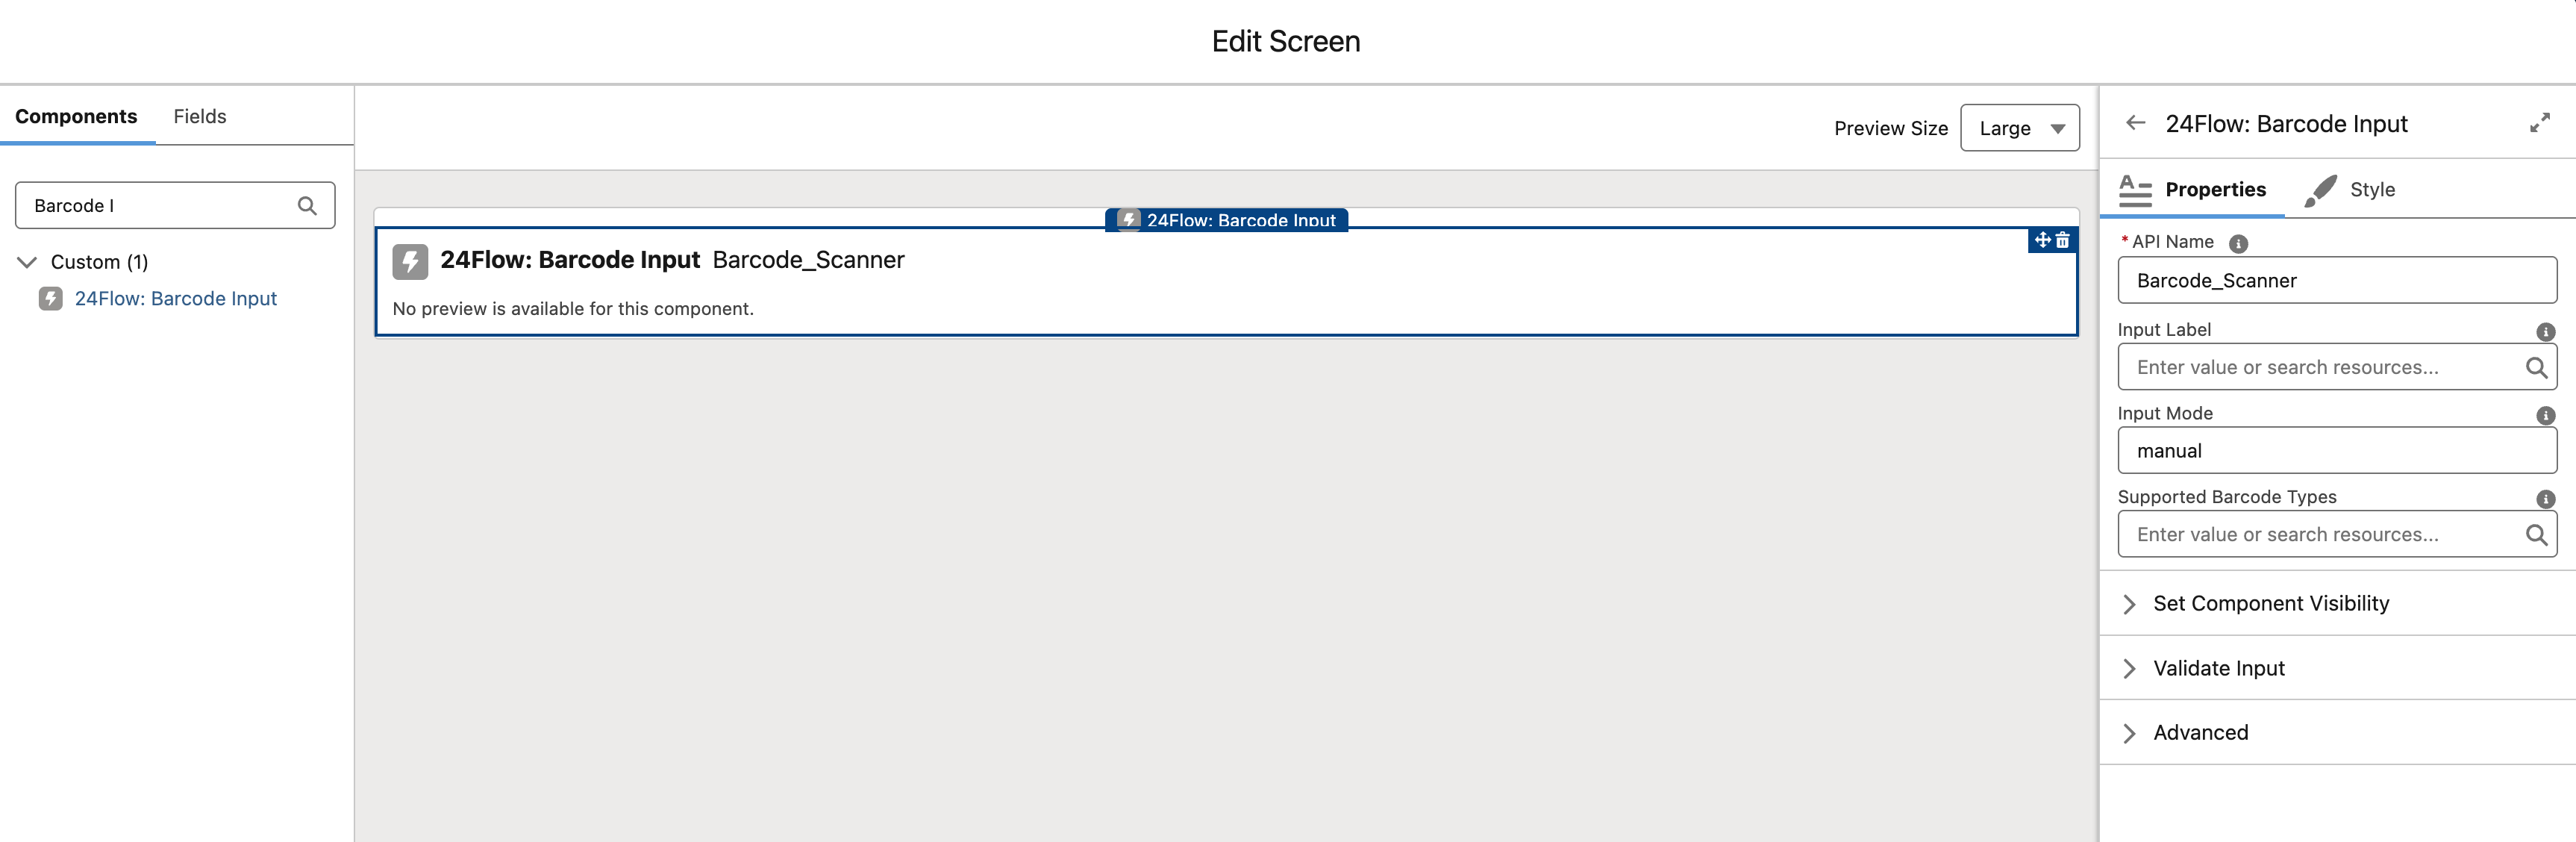Image resolution: width=2576 pixels, height=842 pixels.
Task: Click the Input Label info icon
Action: (x=2545, y=331)
